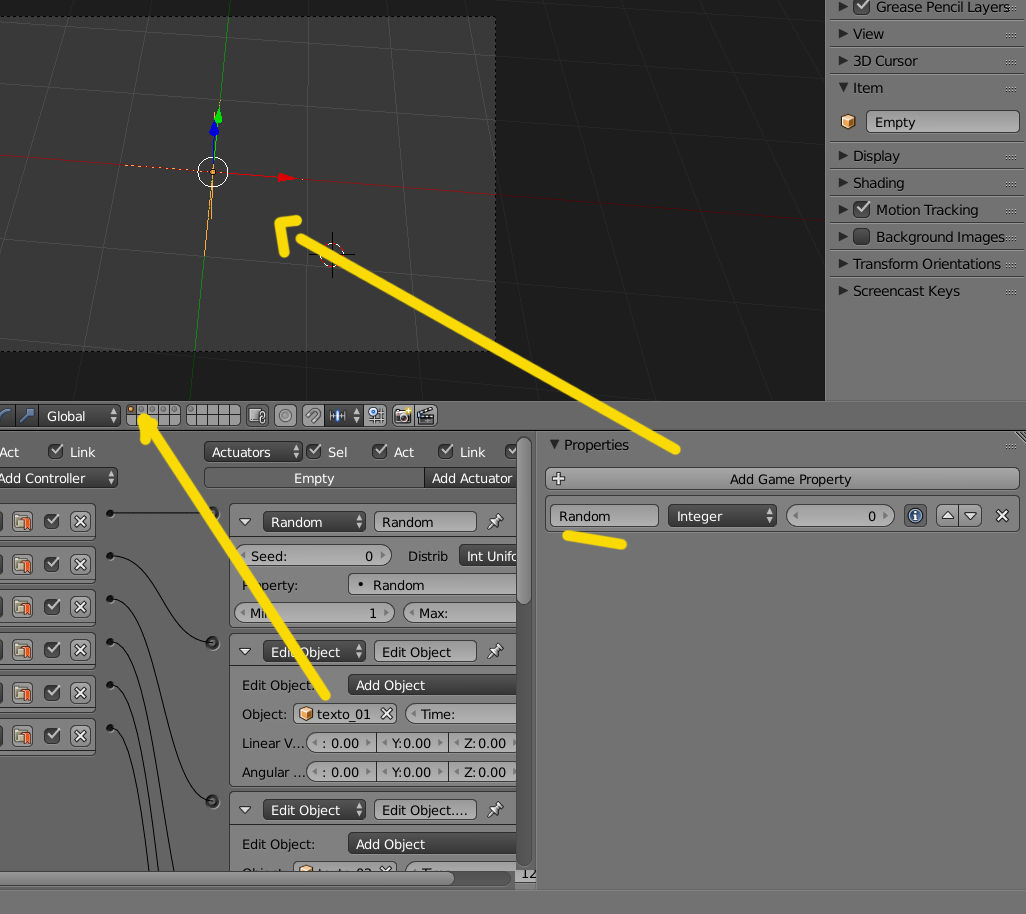Pin the Edit Object.... actuator
The height and width of the screenshot is (914, 1026).
[495, 809]
